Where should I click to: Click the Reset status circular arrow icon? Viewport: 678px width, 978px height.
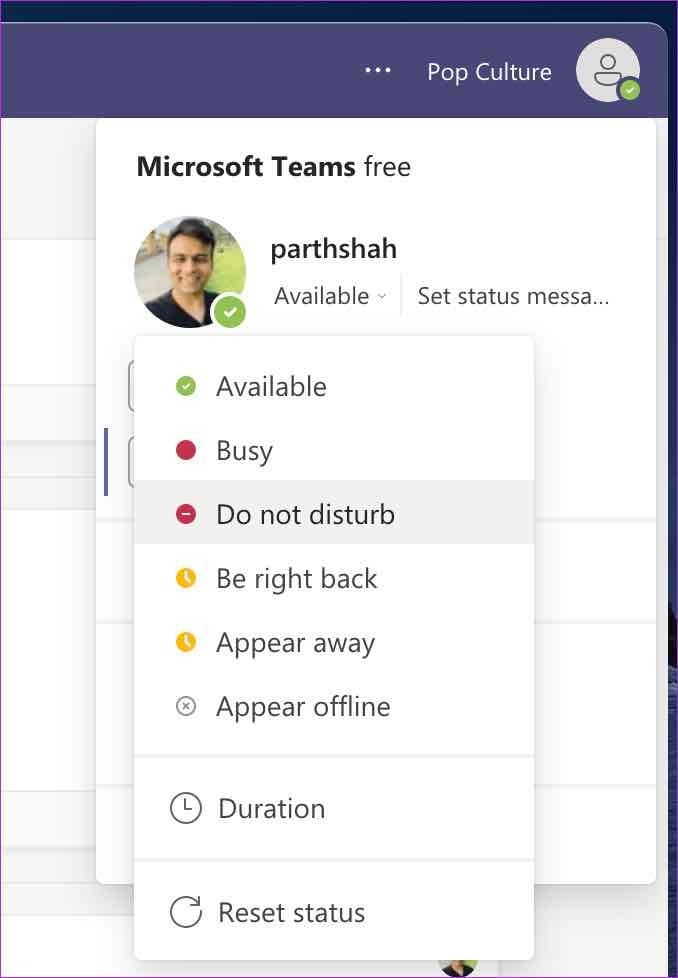[x=186, y=912]
